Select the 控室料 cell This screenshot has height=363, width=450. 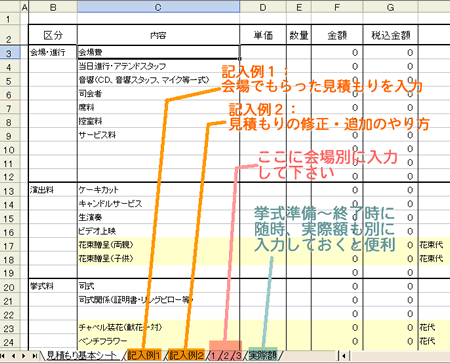pos(158,121)
